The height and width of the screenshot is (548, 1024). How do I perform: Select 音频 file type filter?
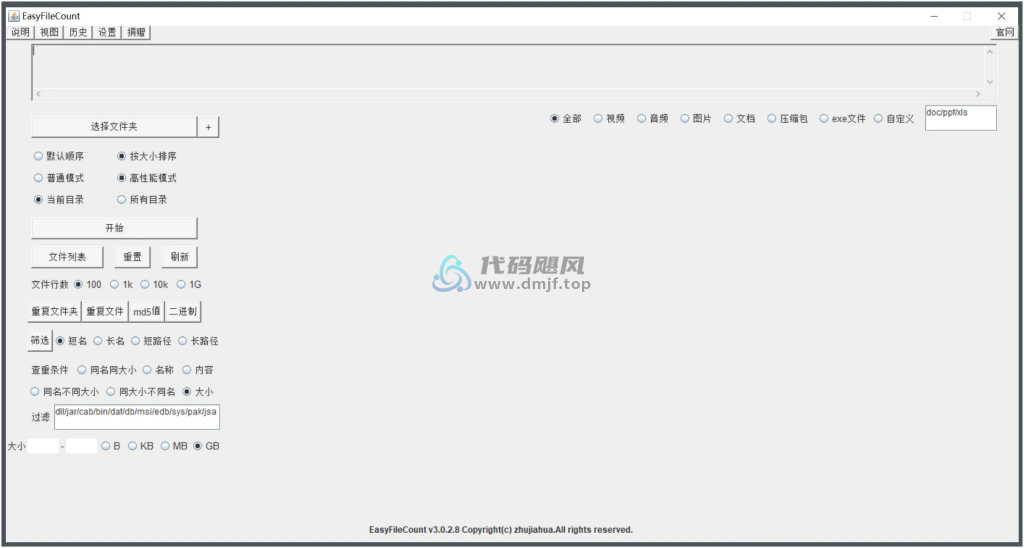click(x=652, y=119)
